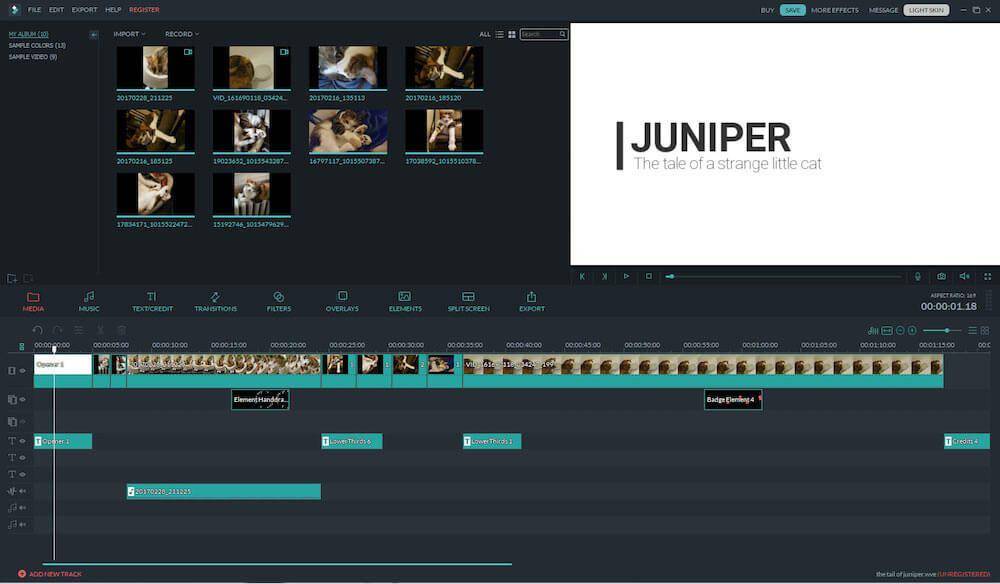Click the delete folder icon

point(27,279)
